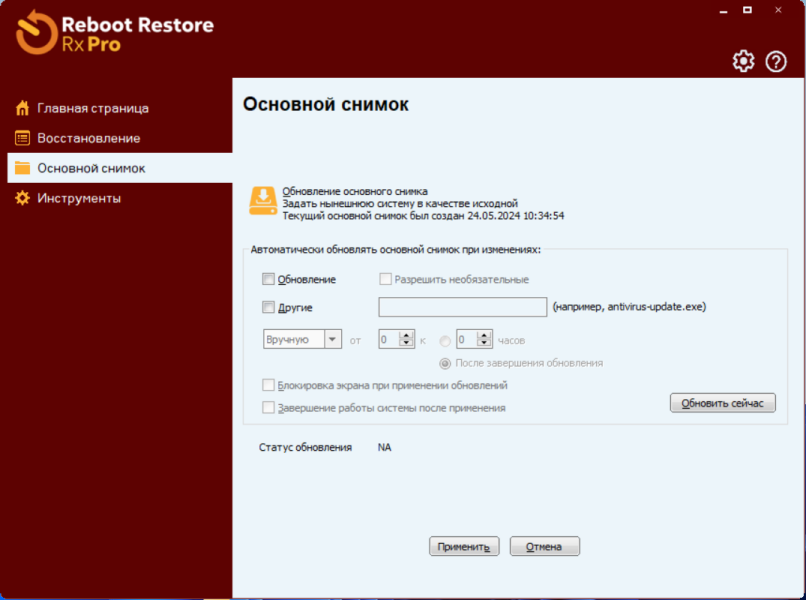Click the Обновление основного снимка link text

tap(355, 191)
